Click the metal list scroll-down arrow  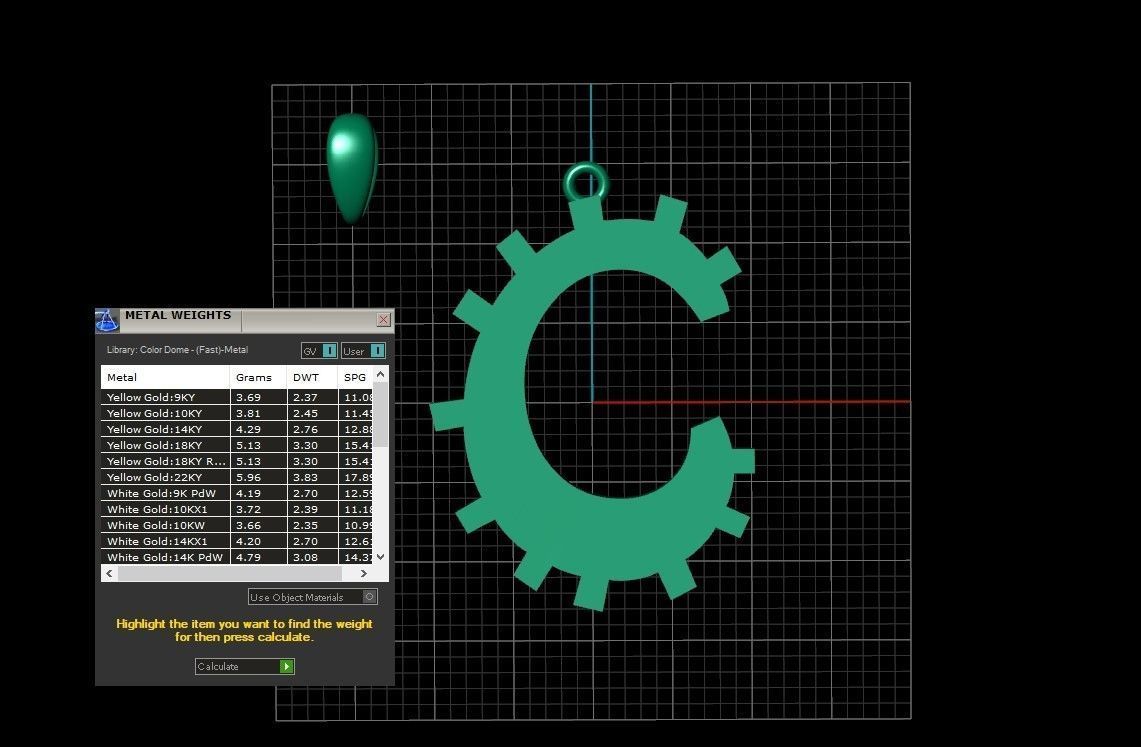(x=381, y=557)
